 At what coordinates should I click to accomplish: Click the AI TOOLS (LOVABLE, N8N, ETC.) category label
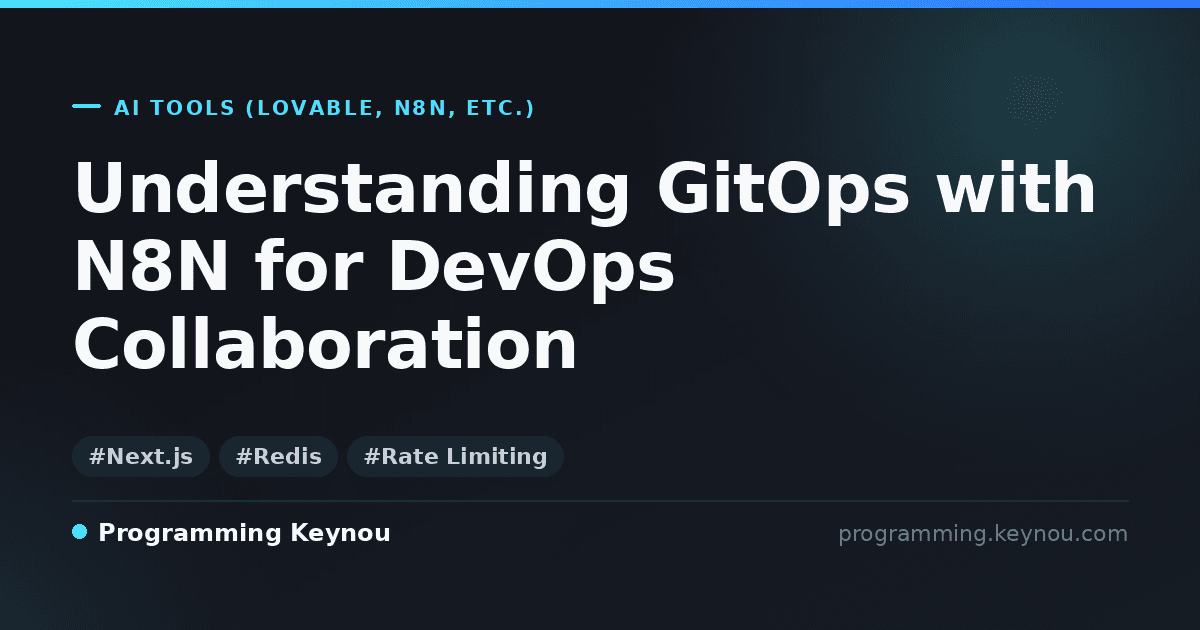pyautogui.click(x=324, y=108)
